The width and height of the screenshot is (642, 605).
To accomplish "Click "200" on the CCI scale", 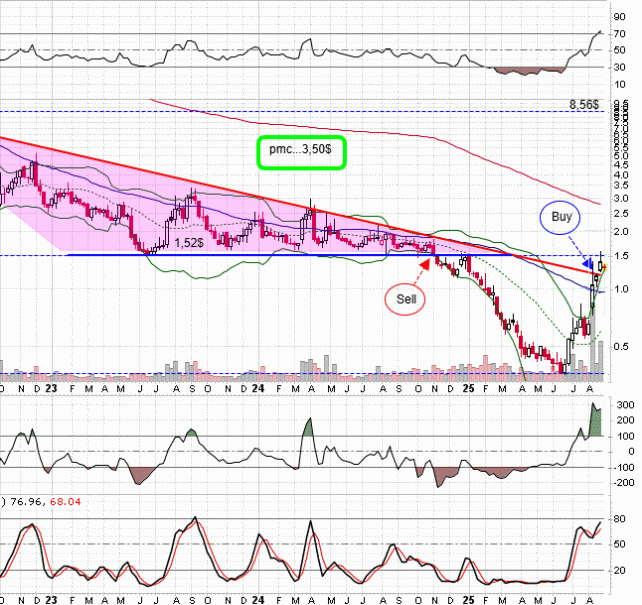I will point(625,420).
